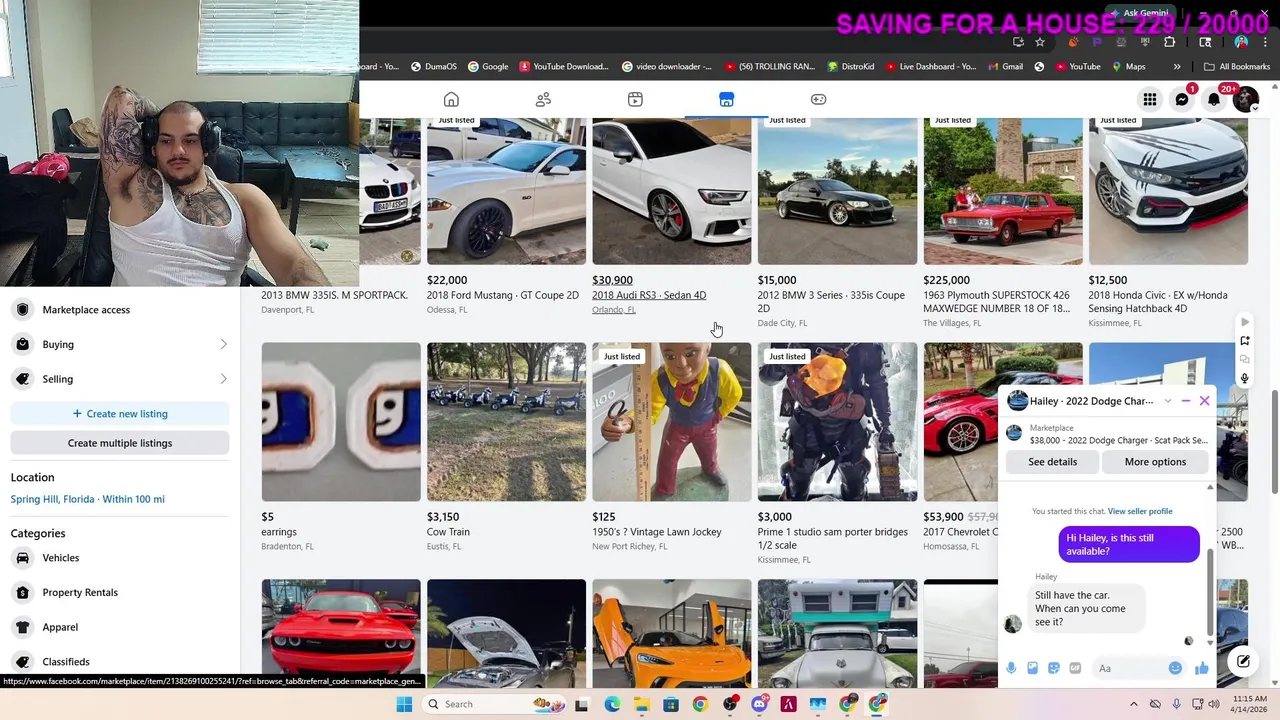Viewport: 1280px width, 720px height.
Task: Open the All Bookmarks folder
Action: (x=1237, y=67)
